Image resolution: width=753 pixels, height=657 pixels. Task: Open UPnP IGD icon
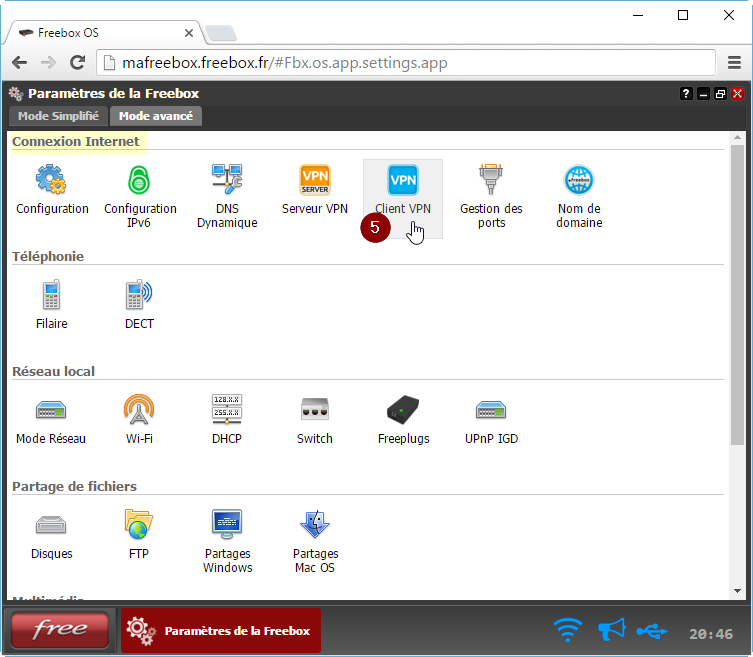tap(491, 410)
